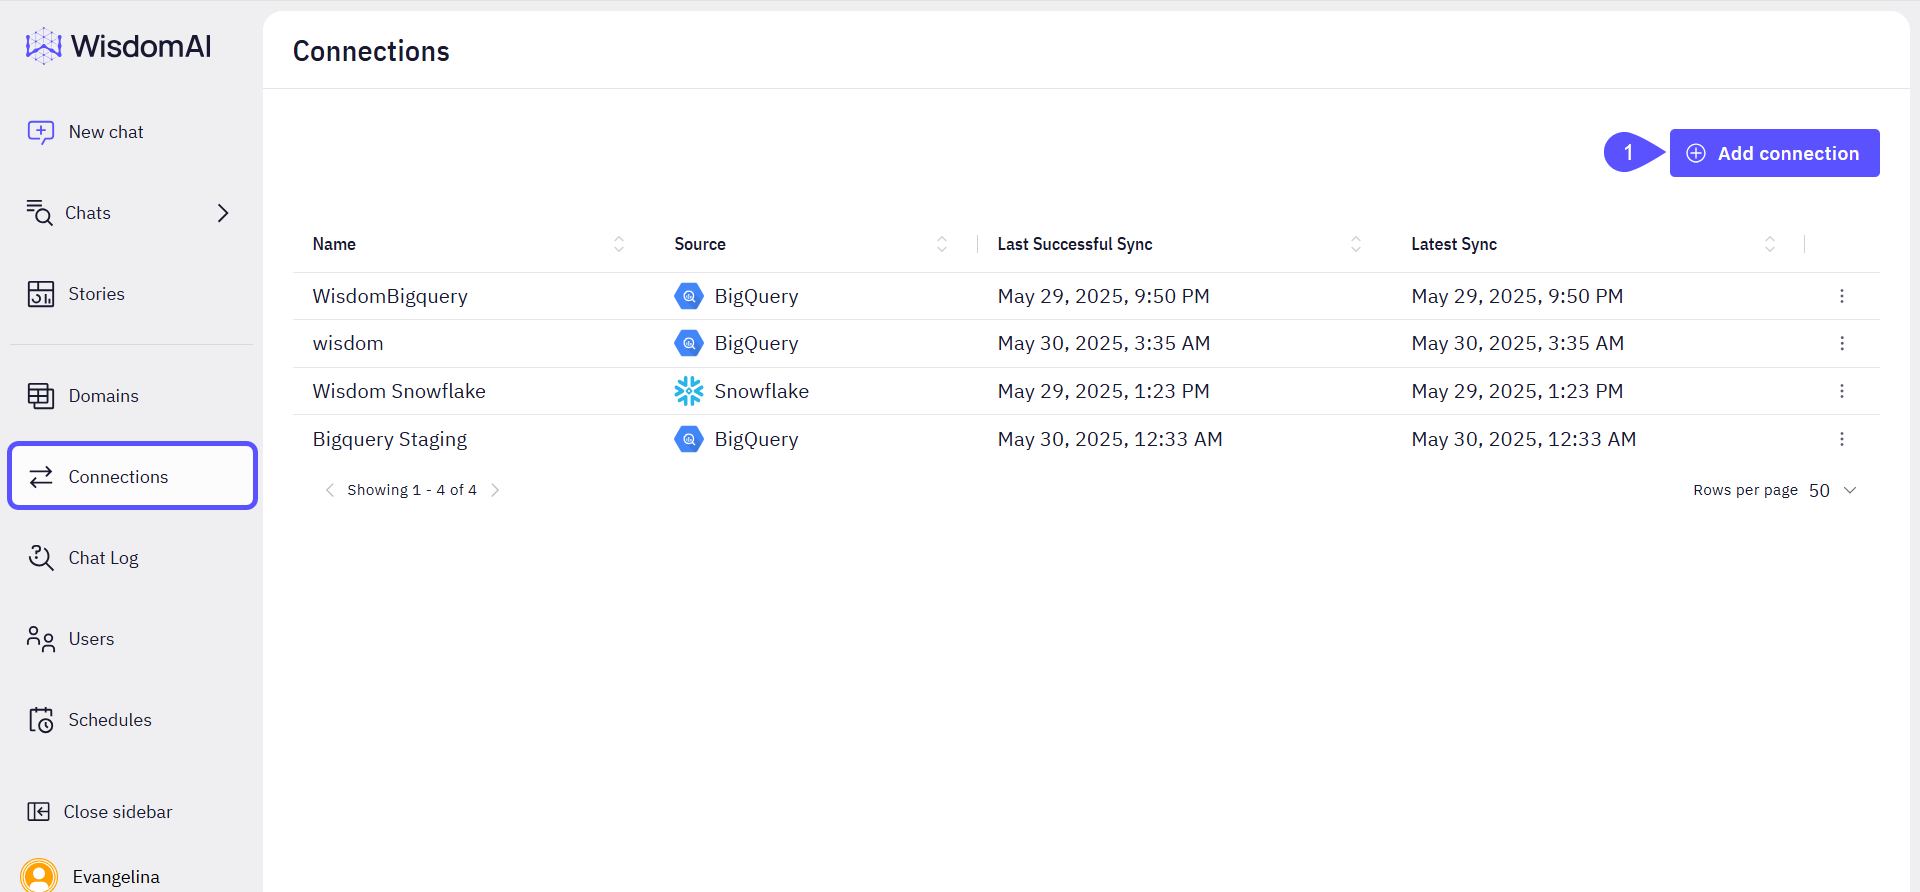Click Close sidebar label
1920x892 pixels.
coord(118,812)
